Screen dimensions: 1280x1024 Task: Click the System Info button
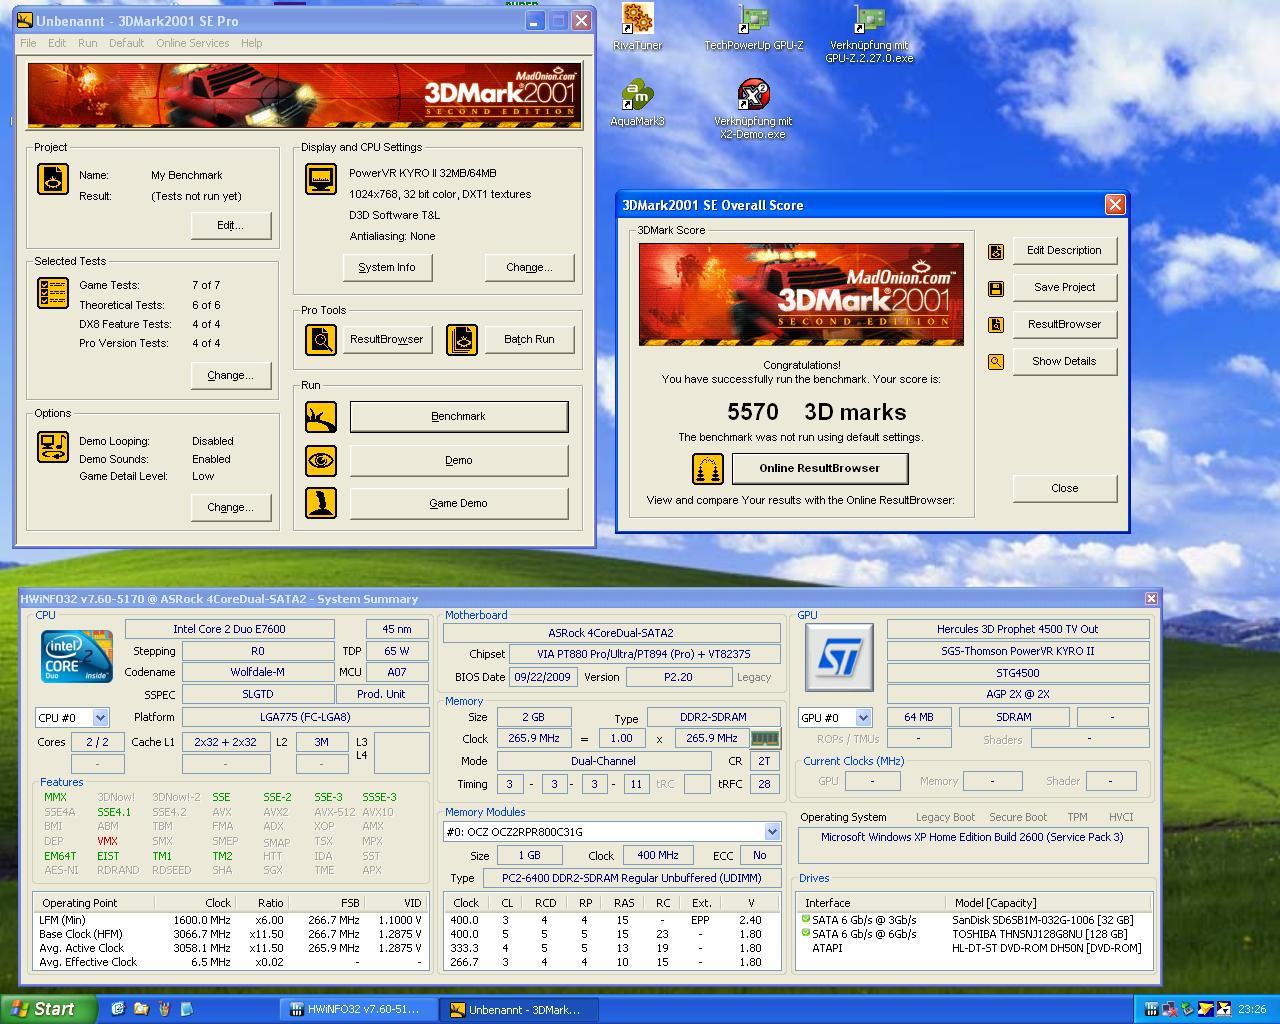point(387,267)
